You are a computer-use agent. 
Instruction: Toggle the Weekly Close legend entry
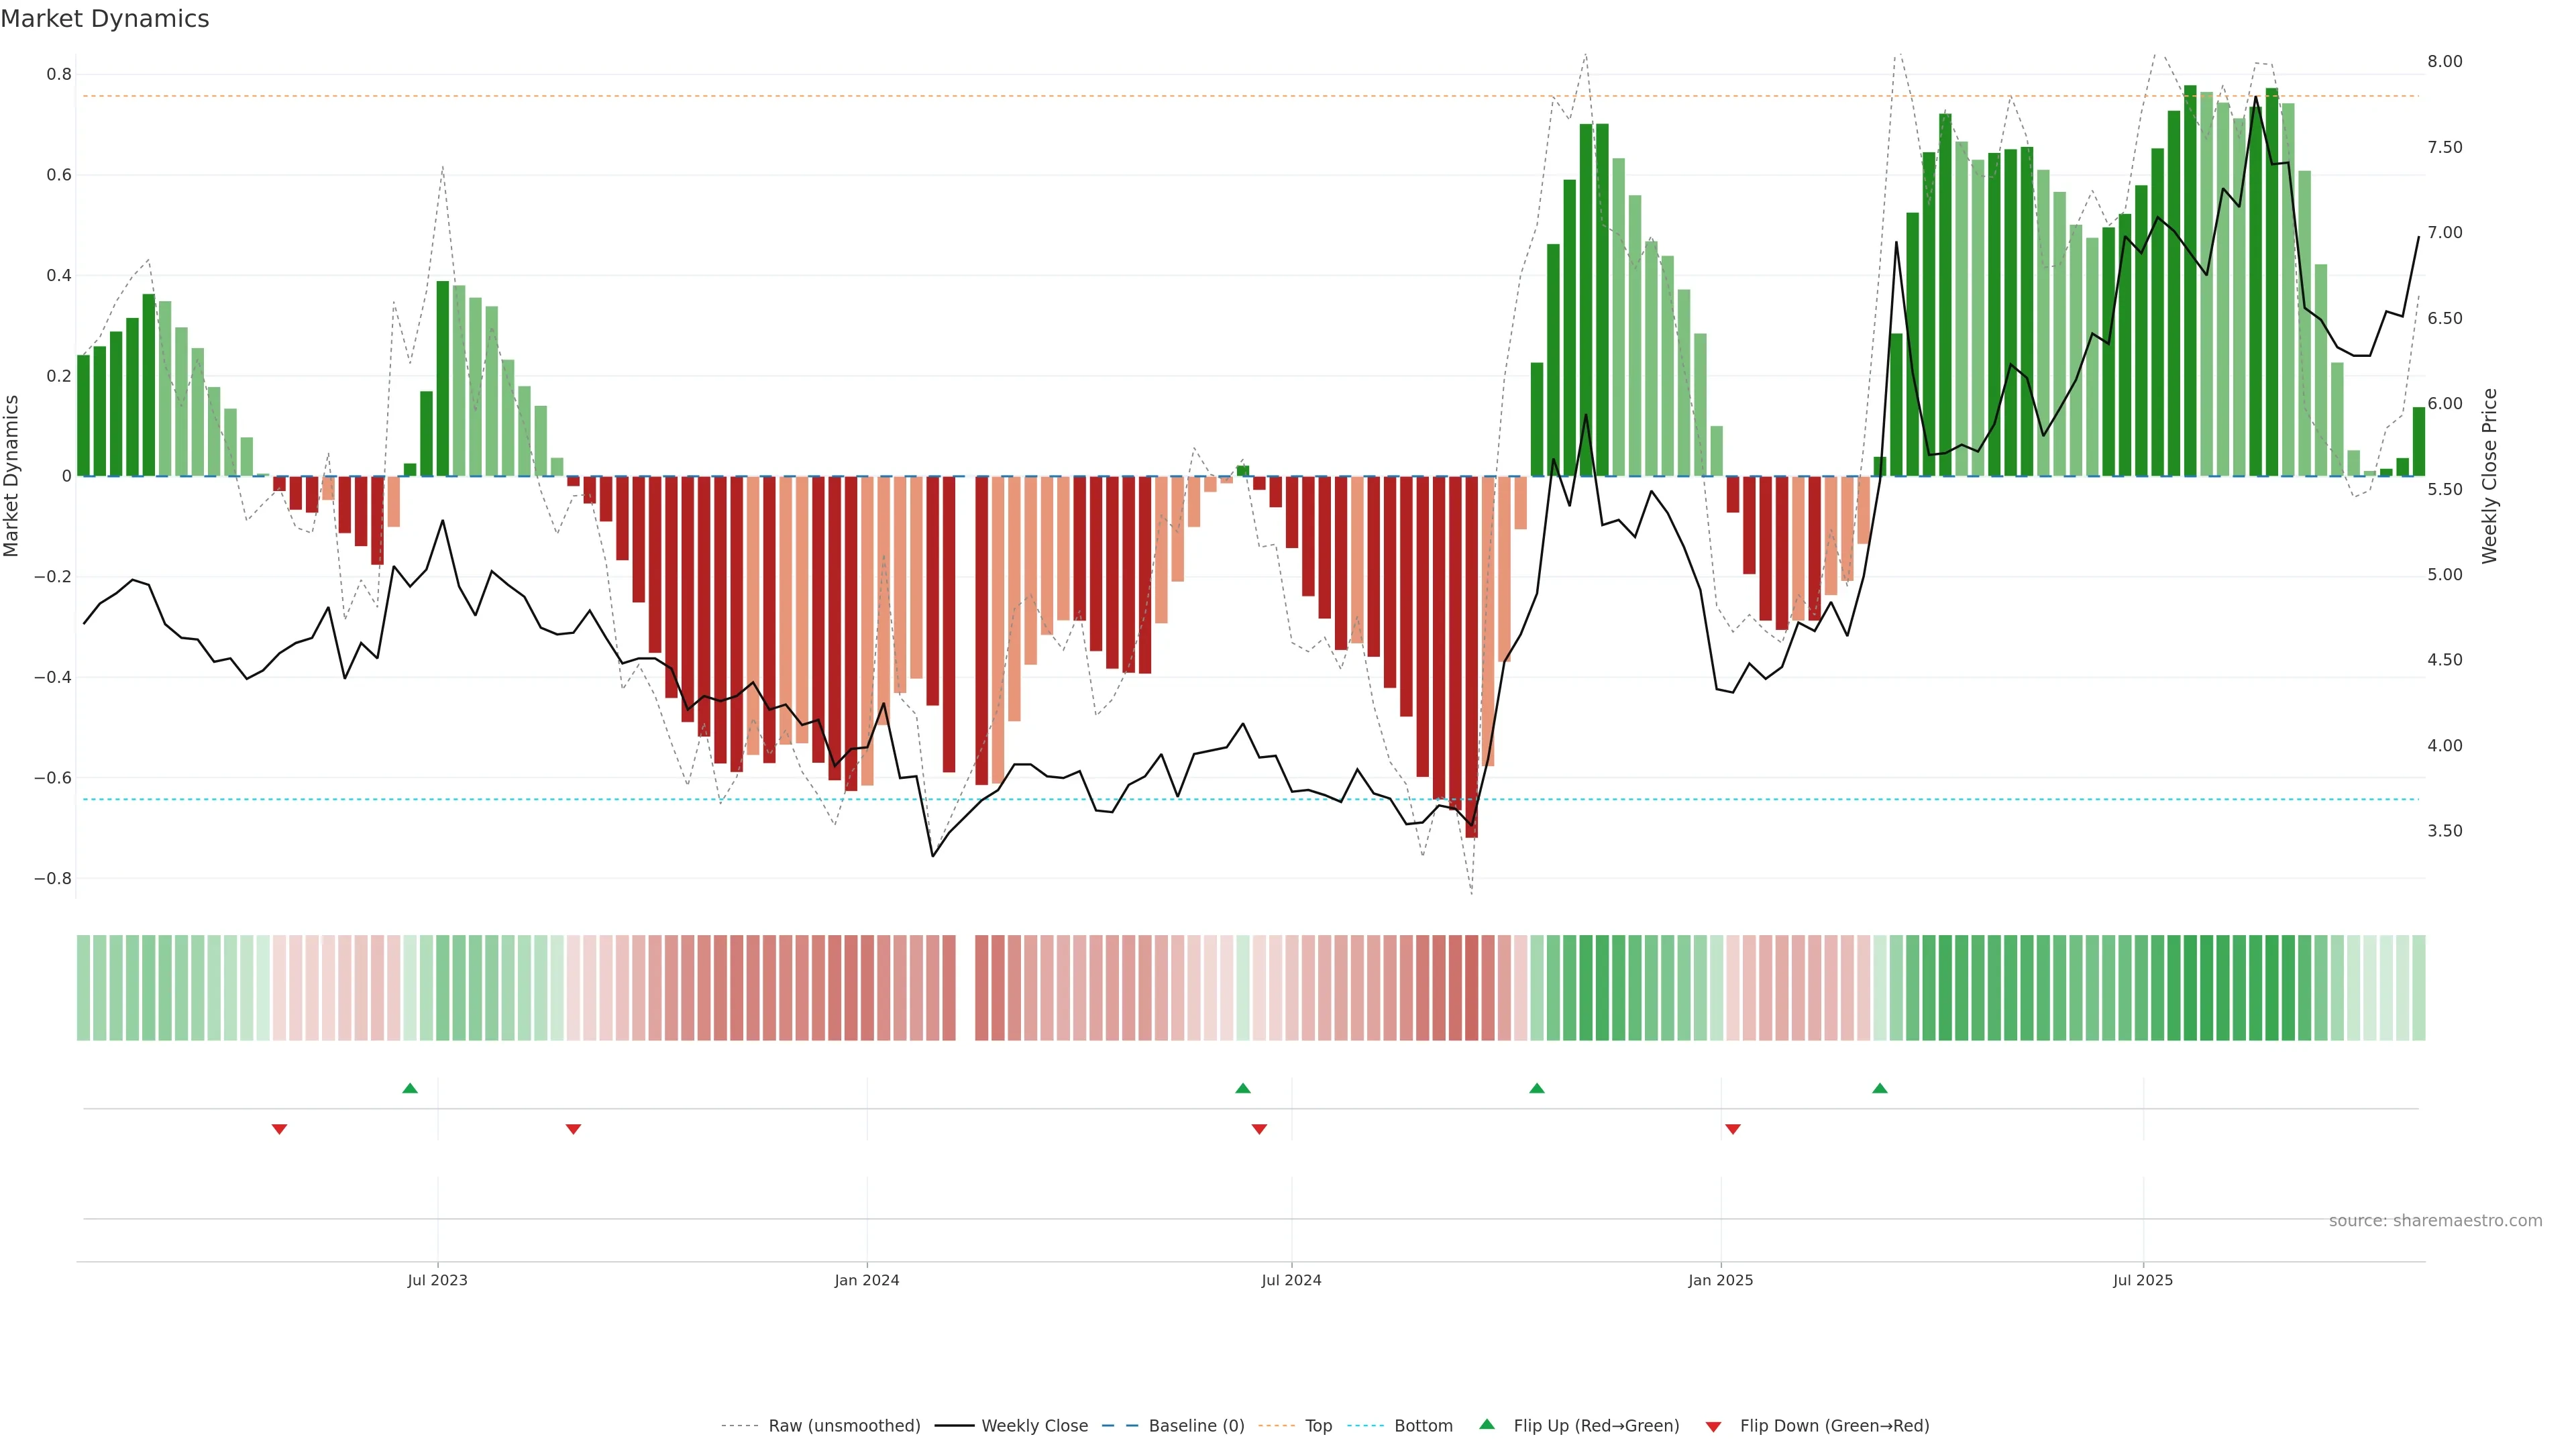pos(1034,1426)
